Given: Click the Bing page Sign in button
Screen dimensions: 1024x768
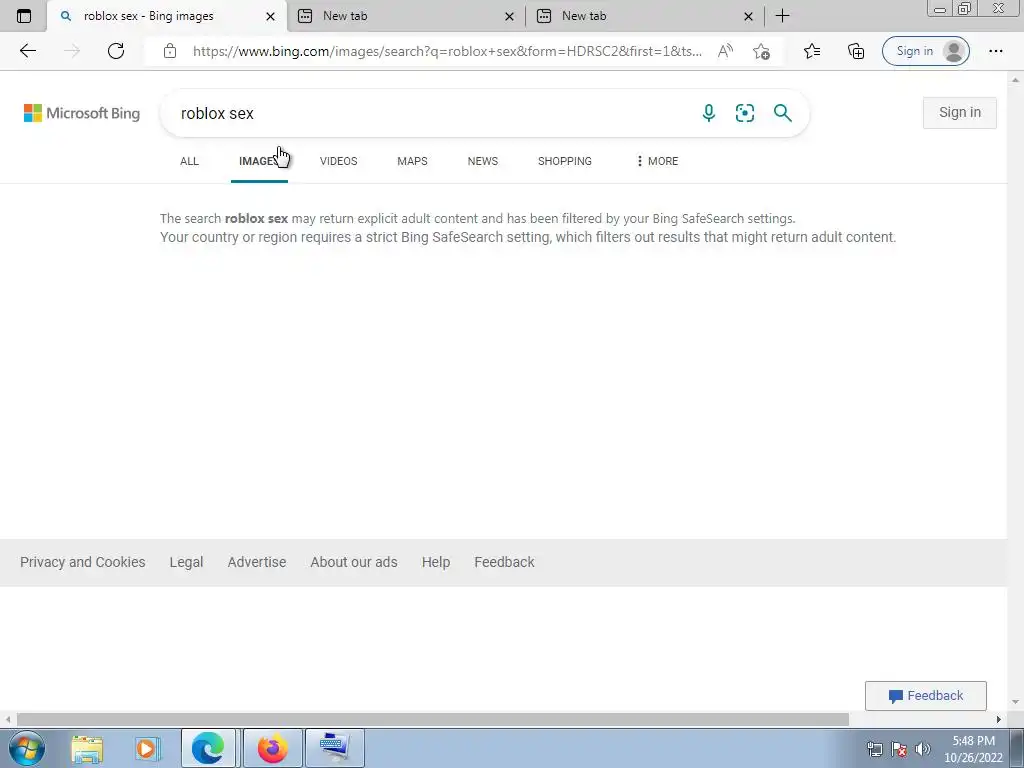Looking at the screenshot, I should (959, 112).
